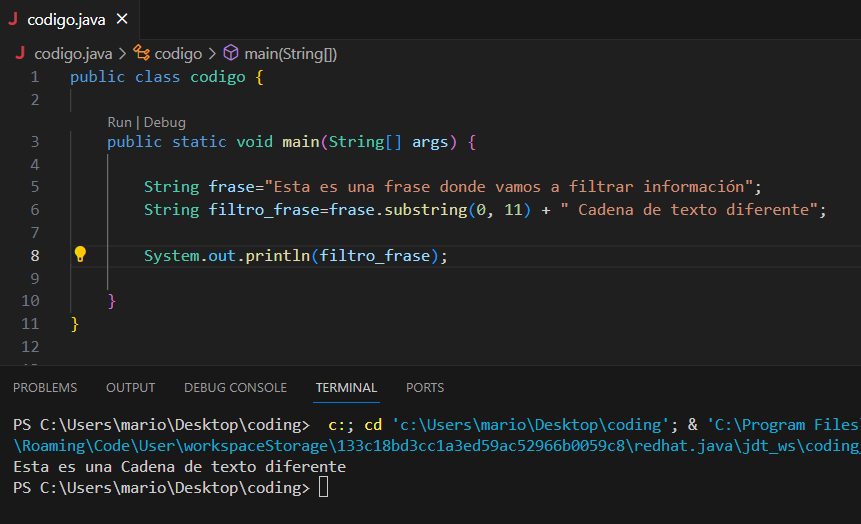This screenshot has width=861, height=524.
Task: Click the Java file icon in the tab
Action: pyautogui.click(x=13, y=19)
